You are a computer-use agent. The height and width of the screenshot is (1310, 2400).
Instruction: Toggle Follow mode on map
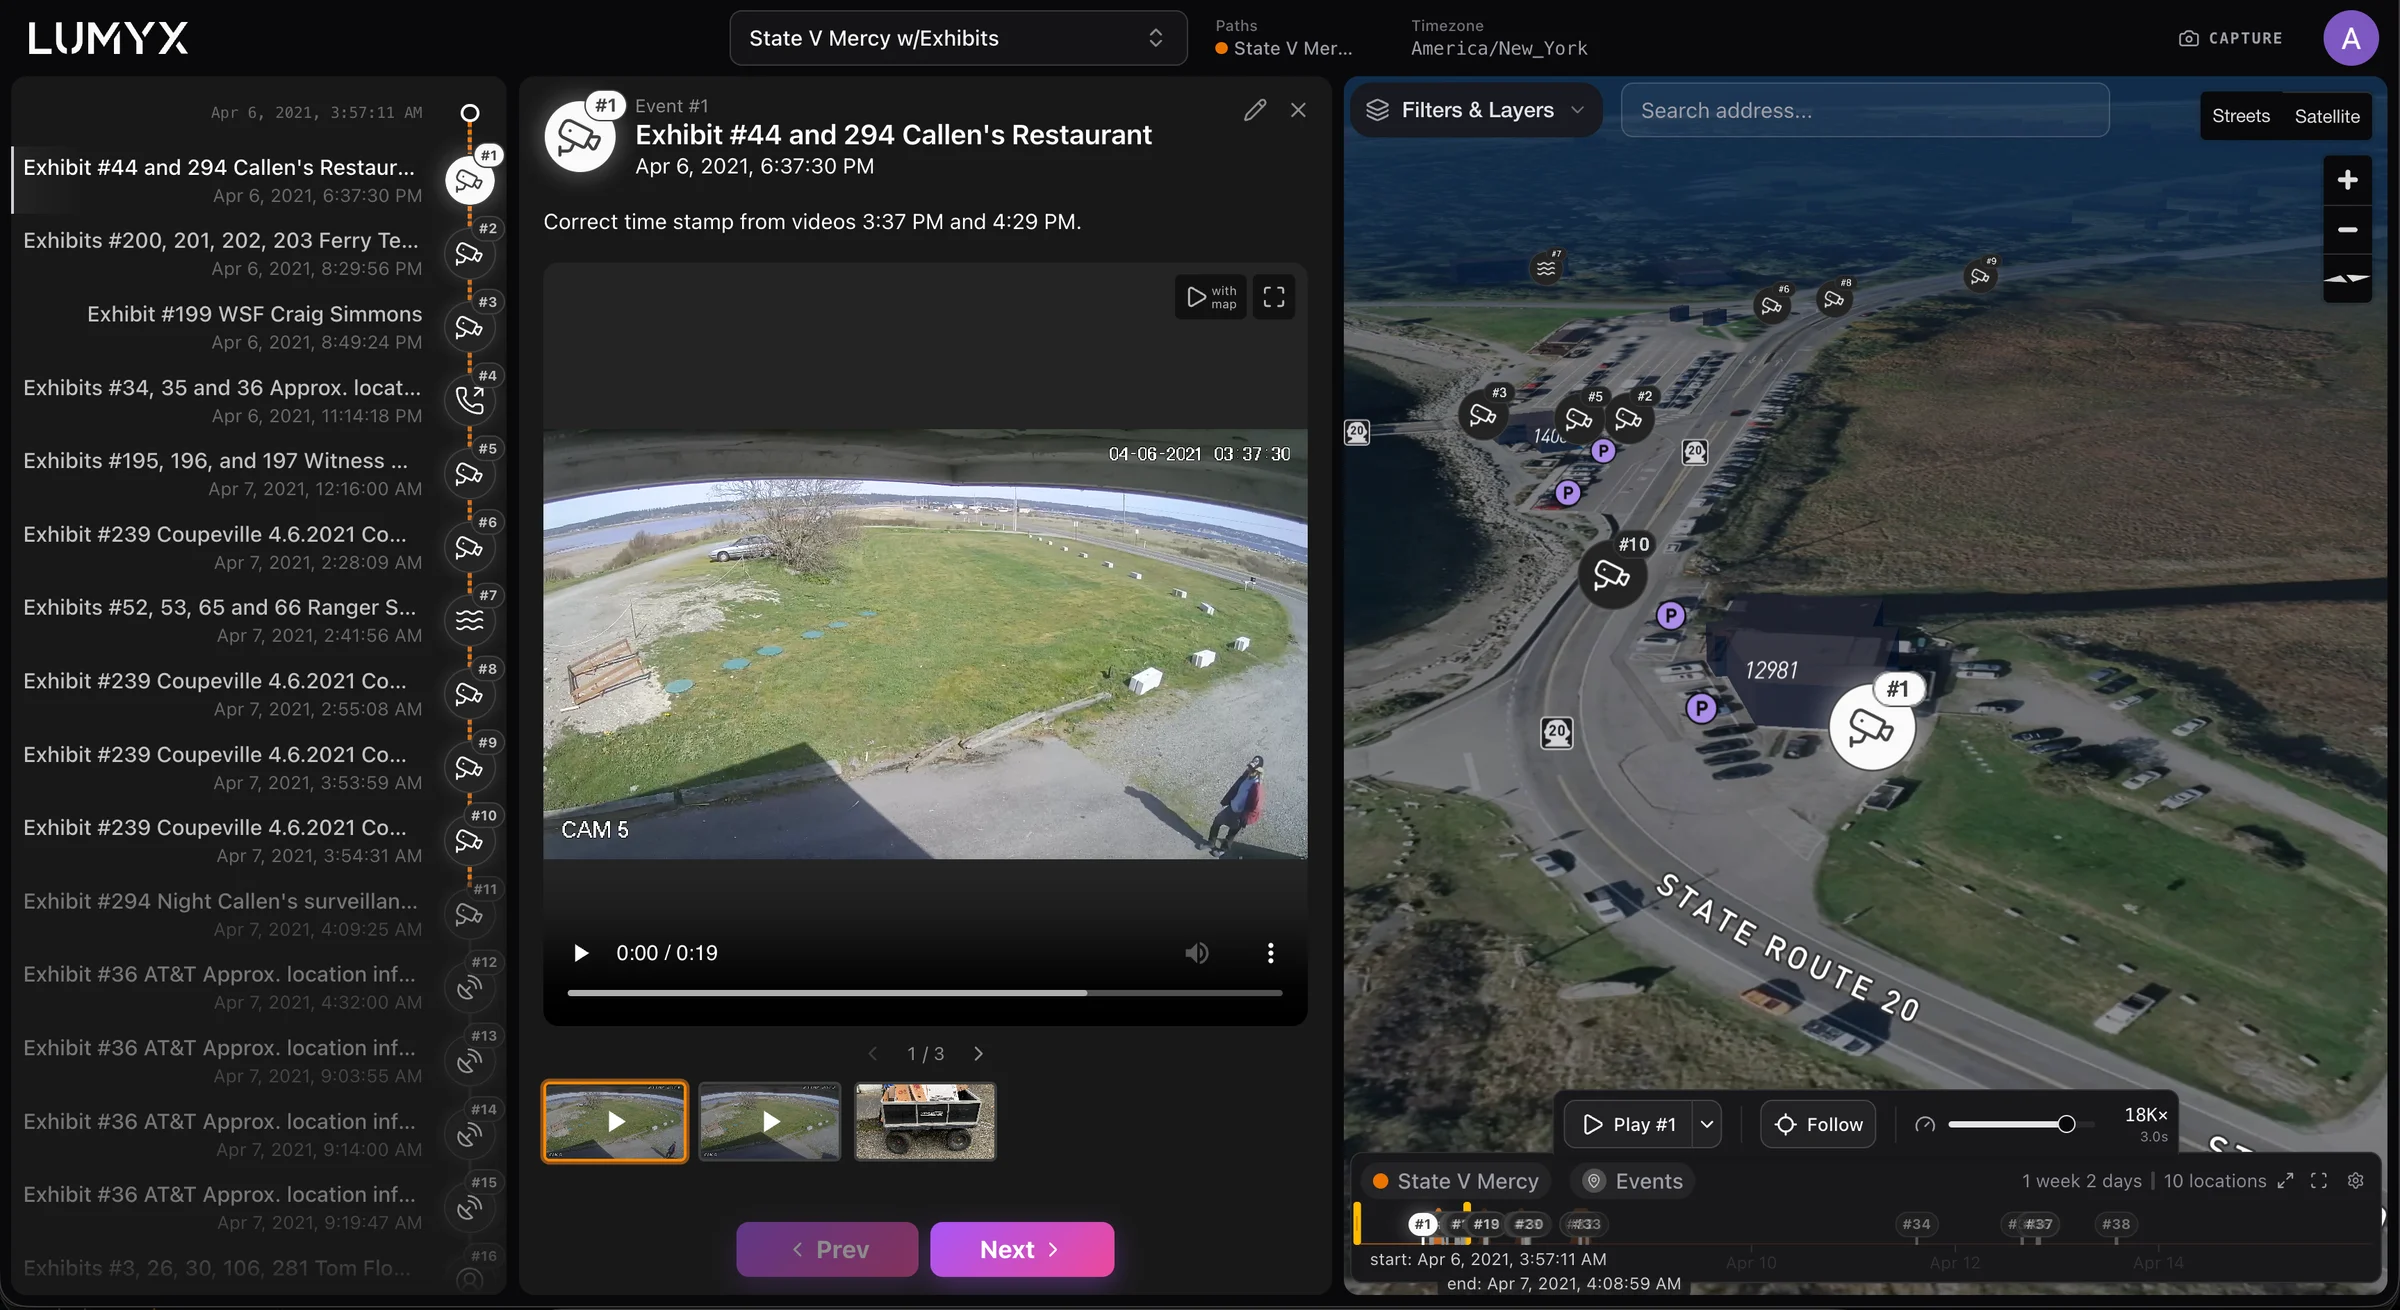(1818, 1124)
